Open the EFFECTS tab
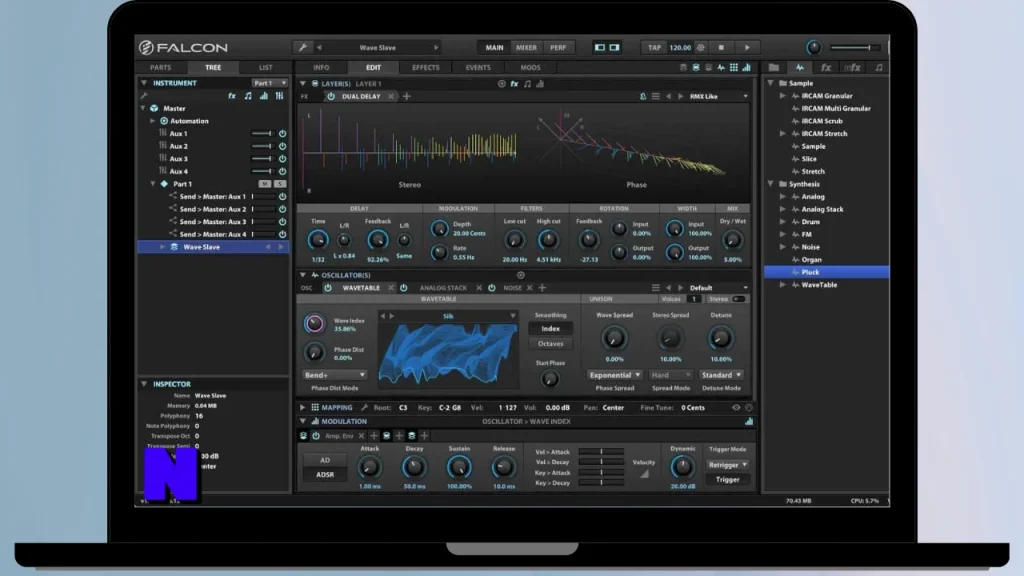 pos(426,67)
